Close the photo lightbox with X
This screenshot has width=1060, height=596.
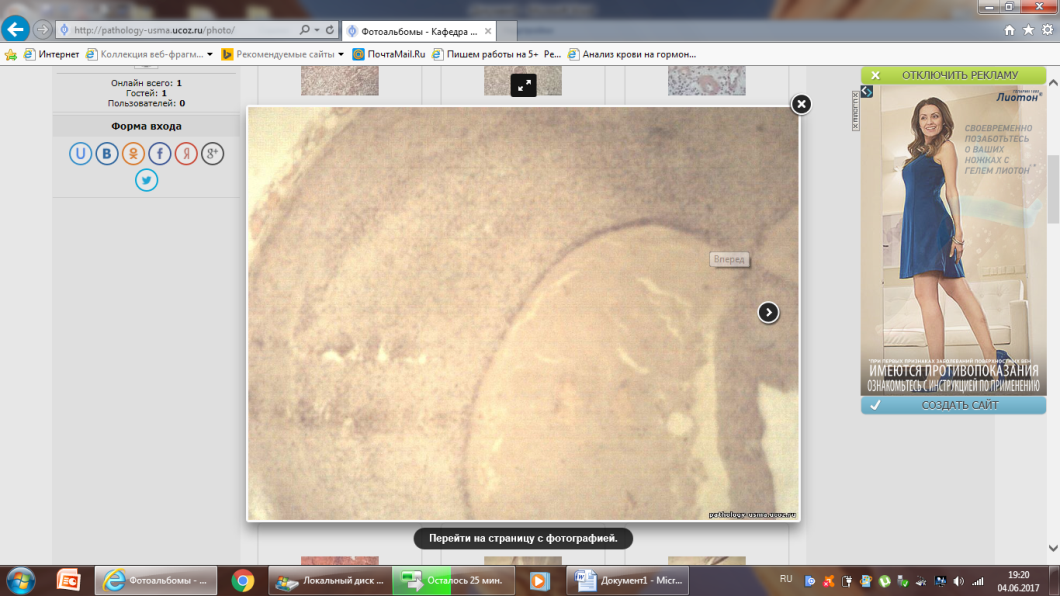(801, 104)
